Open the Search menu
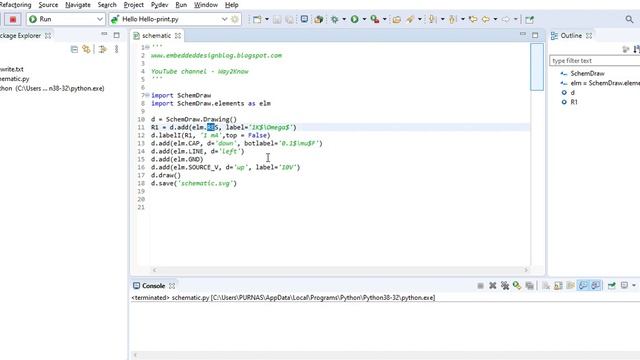The image size is (640, 360). click(107, 5)
